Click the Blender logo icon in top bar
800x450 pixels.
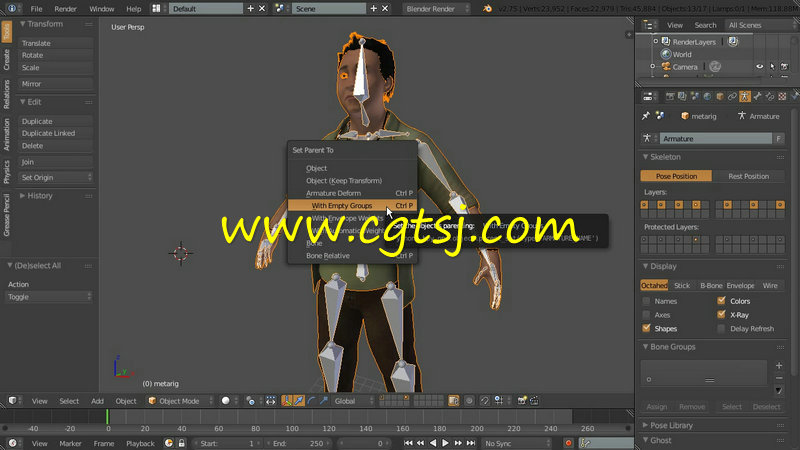tap(487, 9)
